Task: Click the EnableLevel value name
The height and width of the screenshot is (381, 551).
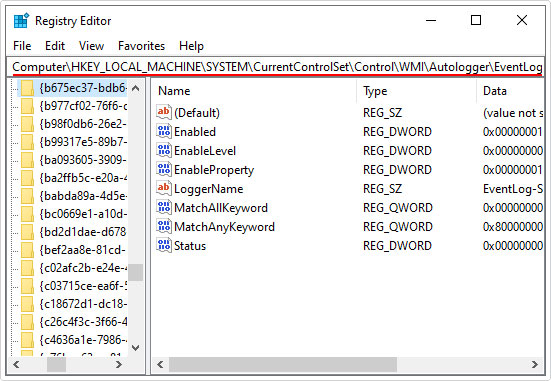Action: tap(205, 151)
